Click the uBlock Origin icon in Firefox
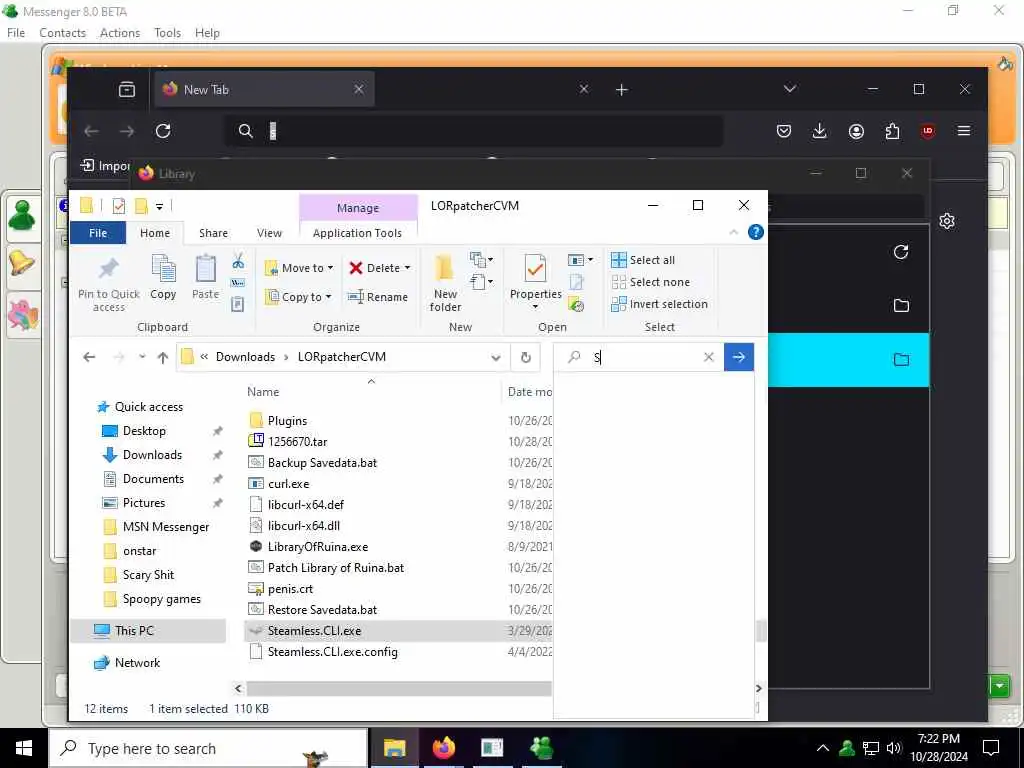 point(928,131)
